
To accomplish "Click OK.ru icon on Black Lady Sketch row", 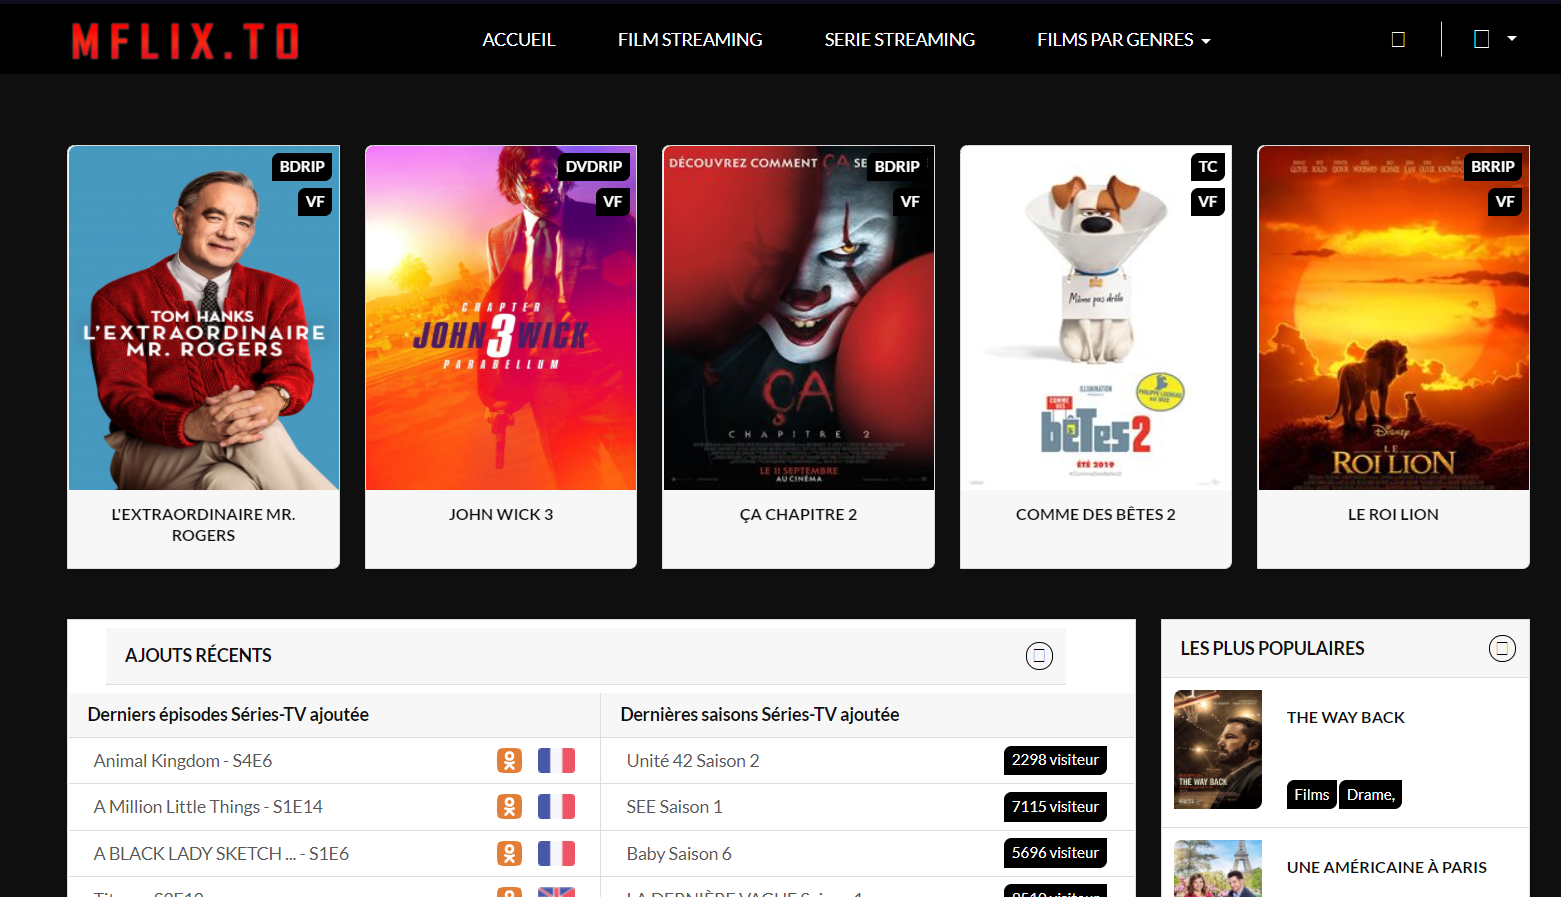I will (510, 854).
